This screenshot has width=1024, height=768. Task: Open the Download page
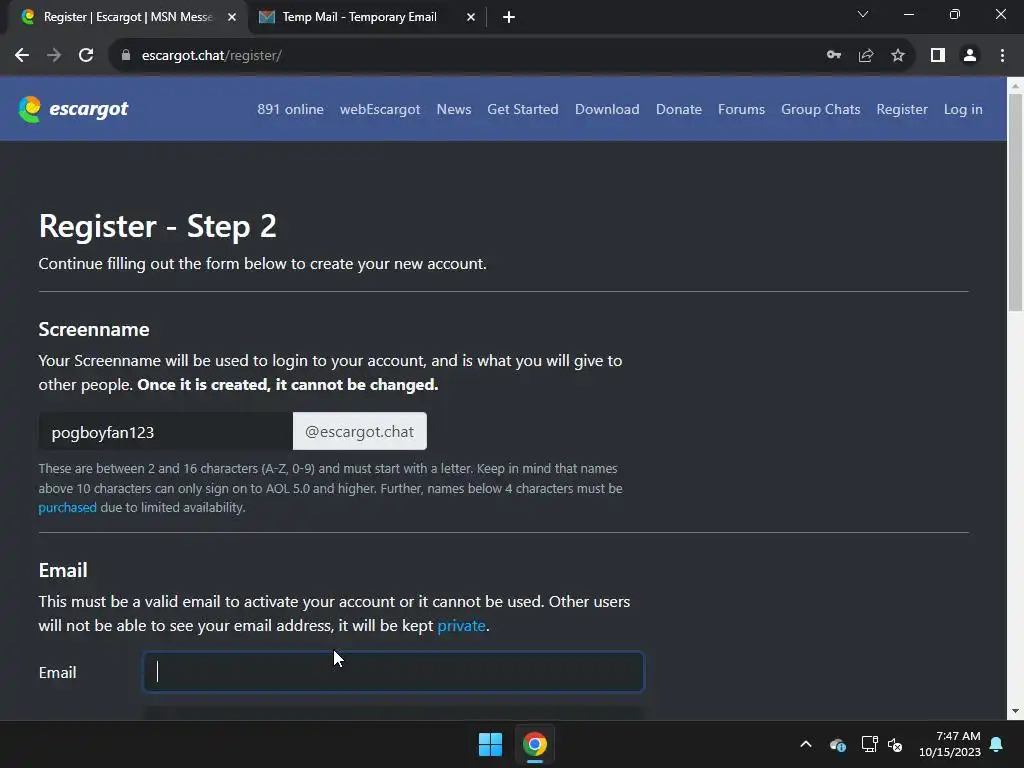[x=607, y=109]
